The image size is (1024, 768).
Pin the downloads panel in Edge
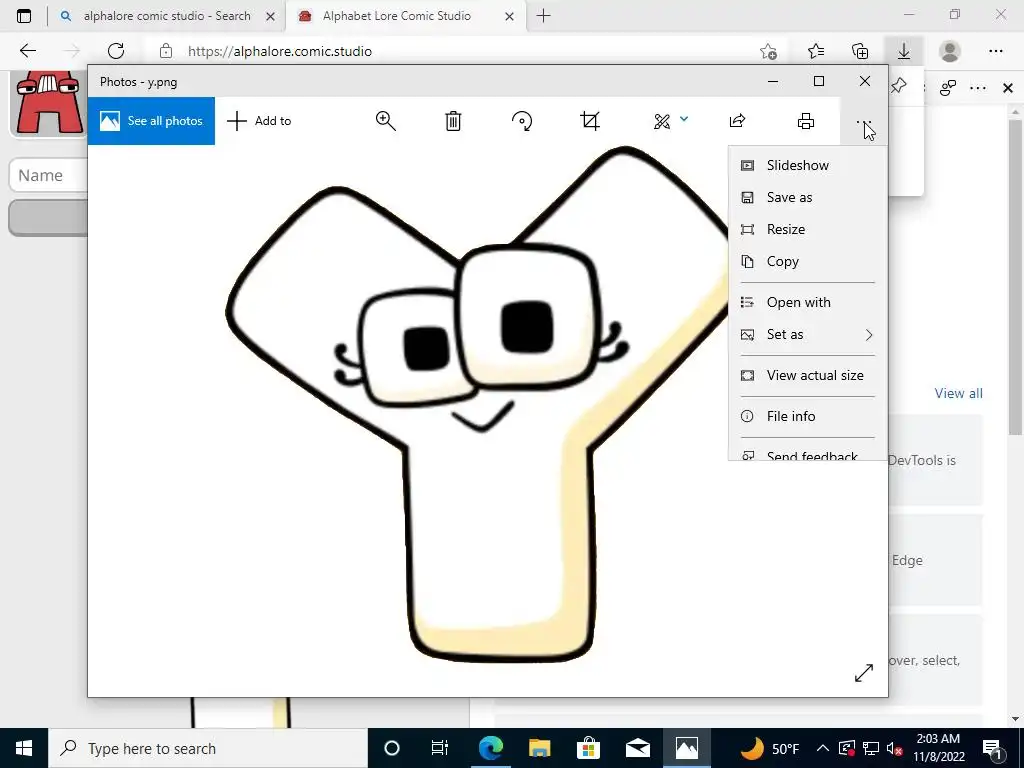[899, 86]
